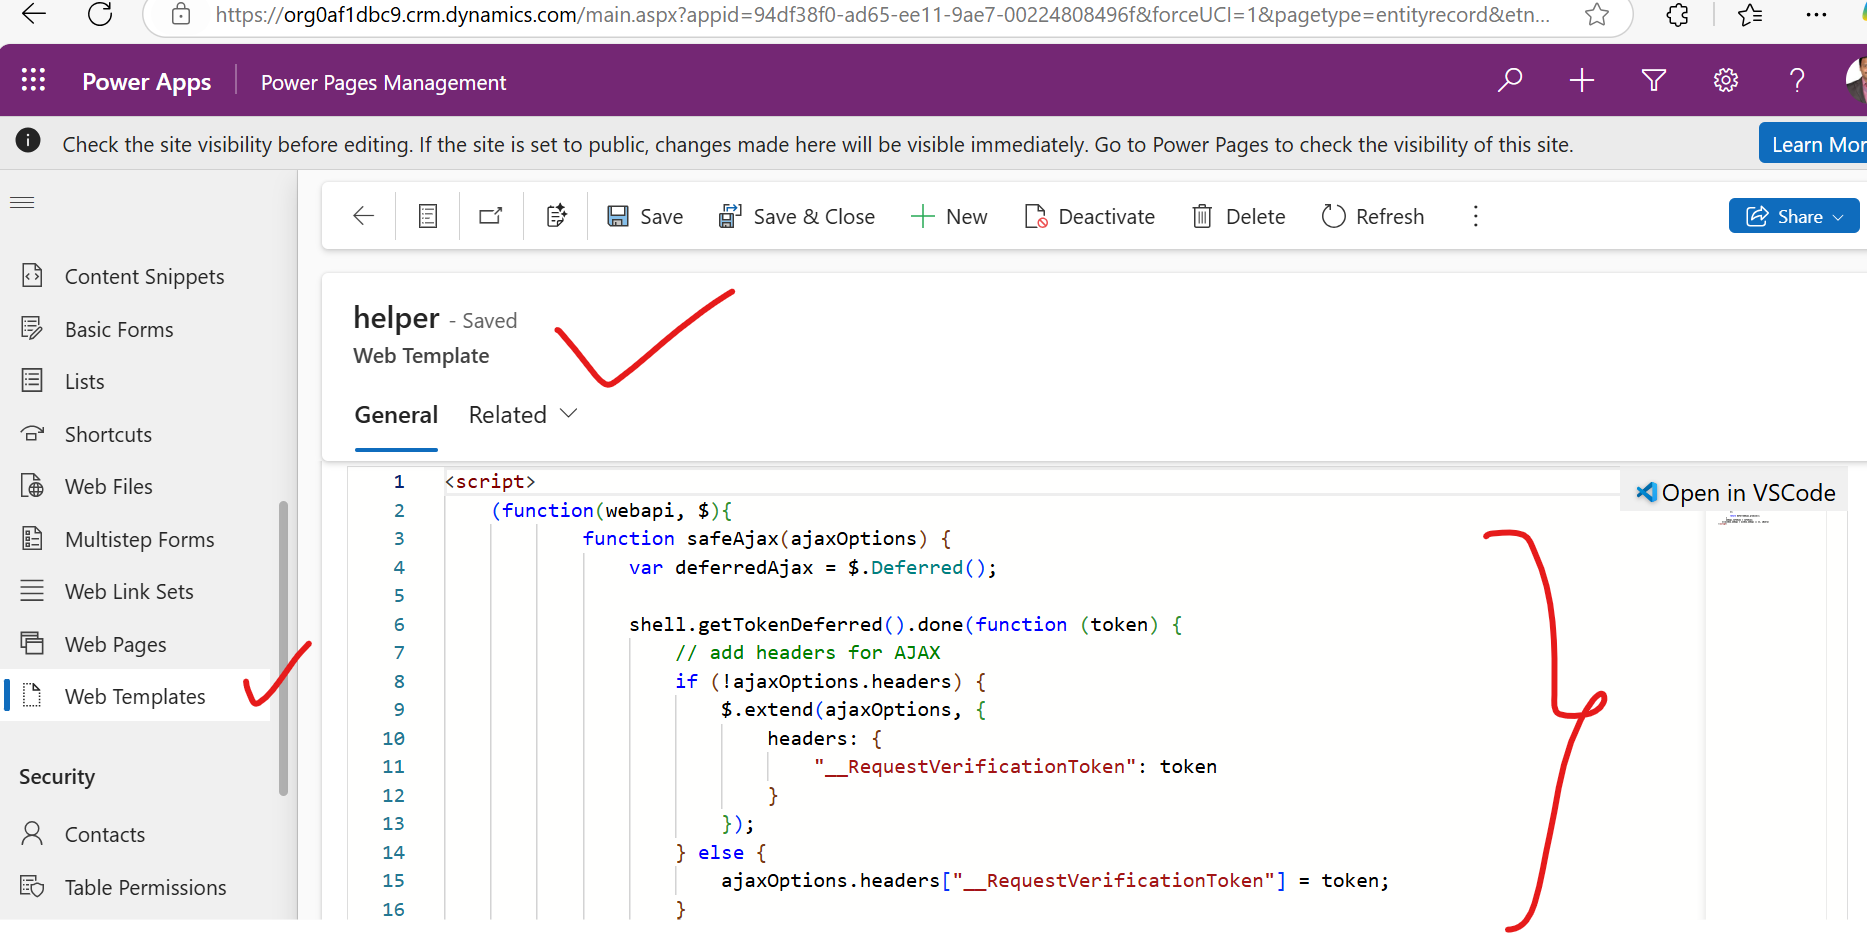Click the Open in VSCode button

1735,492
